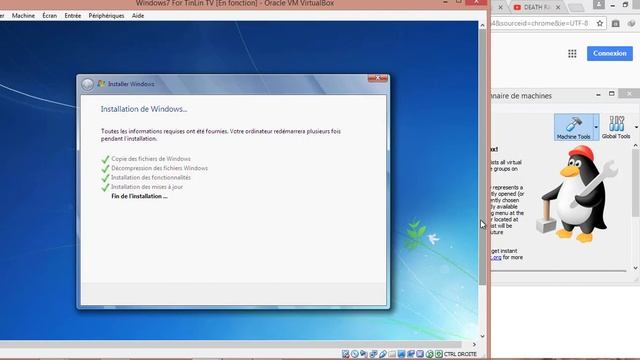
Task: Click the manager welcome pane scroll up arrow
Action: [x=636, y=145]
